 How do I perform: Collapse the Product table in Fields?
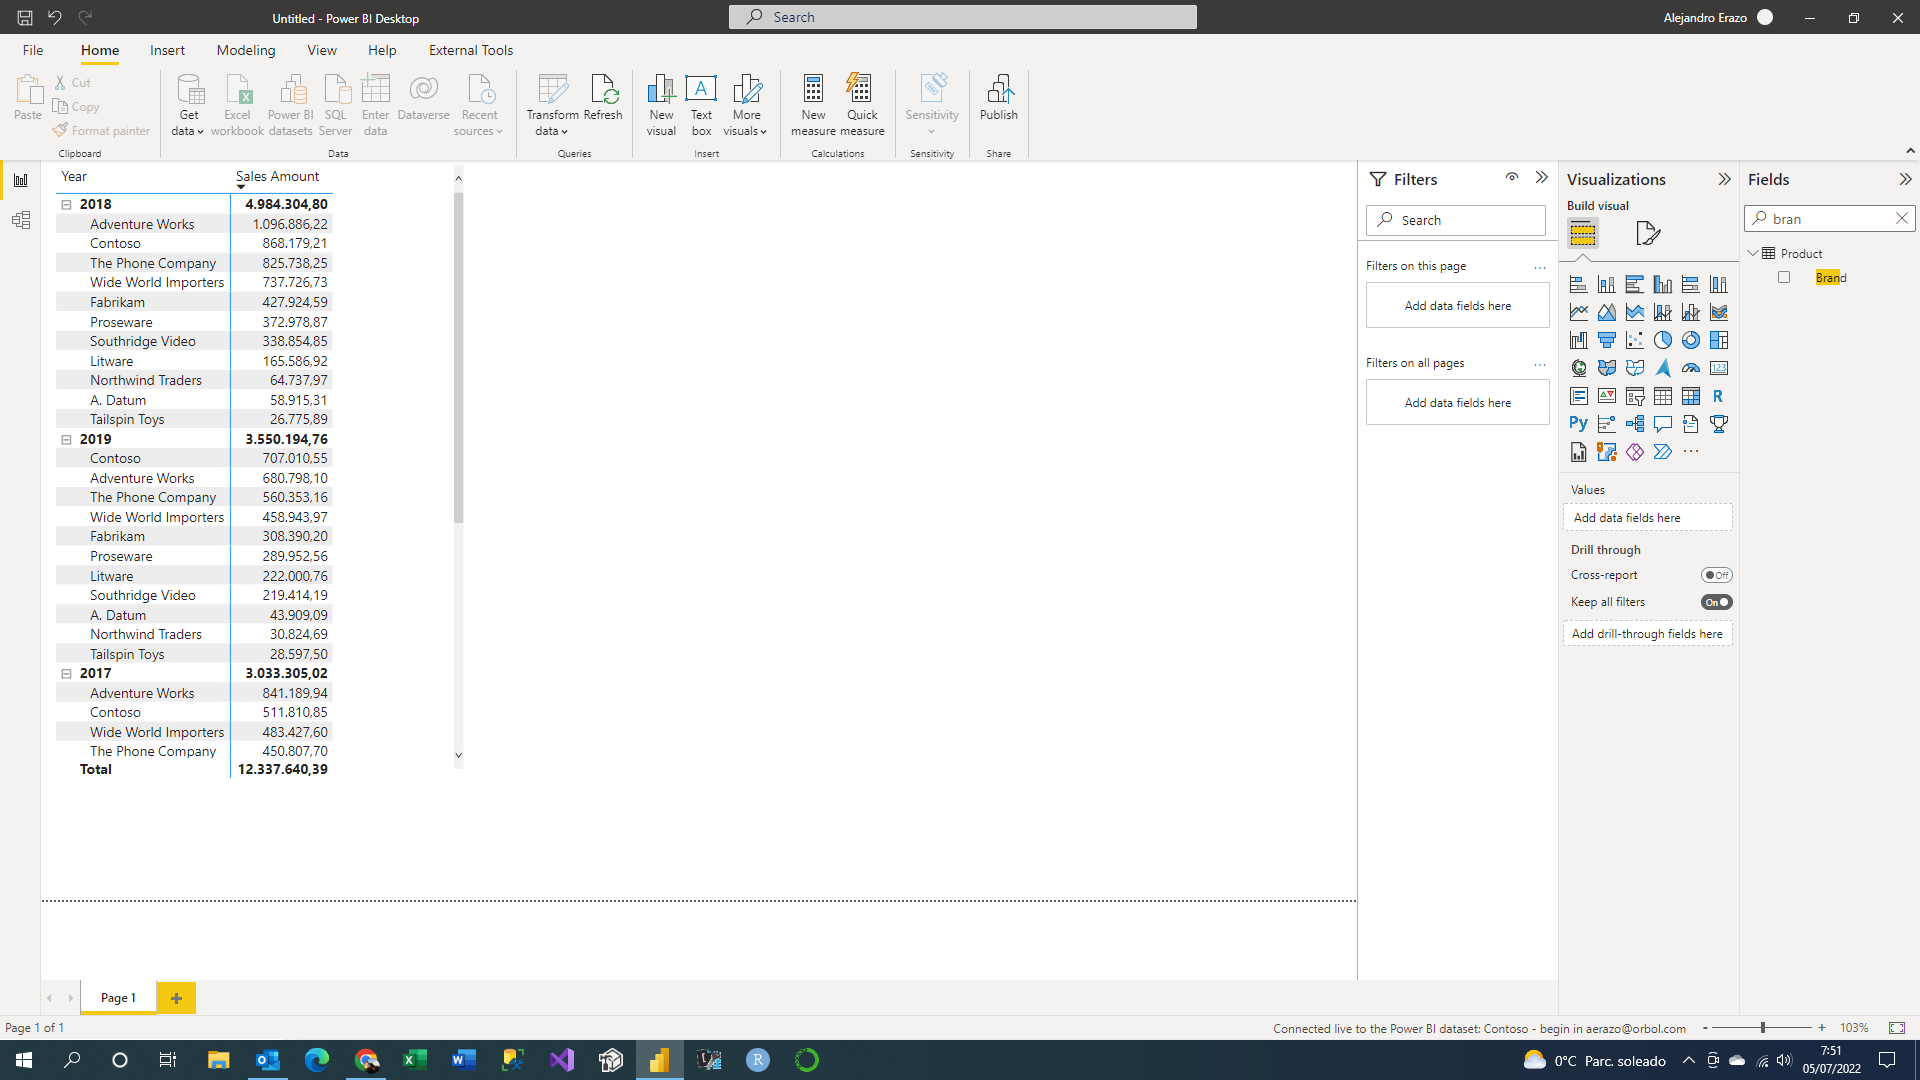1753,253
